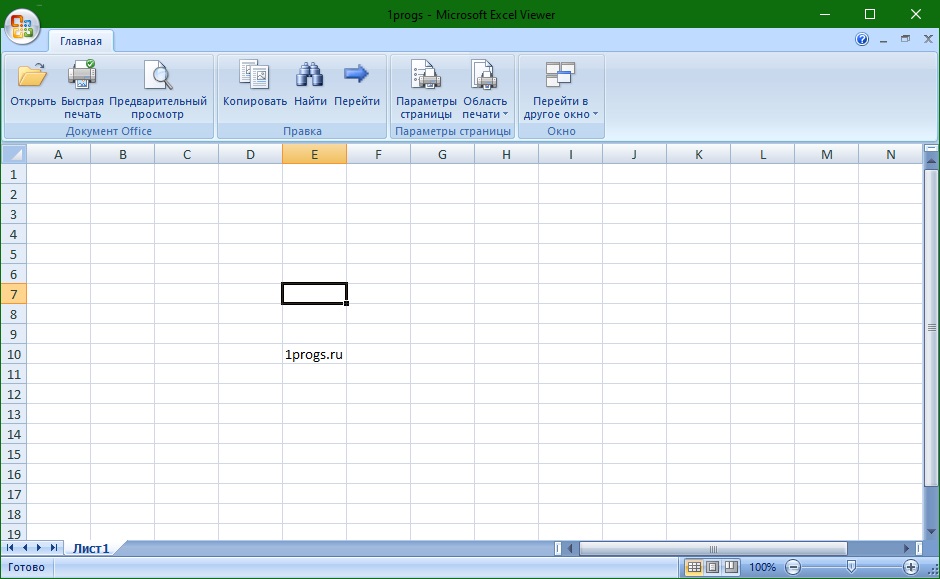The width and height of the screenshot is (940, 579).
Task: Restore the inner workbook window
Action: [905, 39]
